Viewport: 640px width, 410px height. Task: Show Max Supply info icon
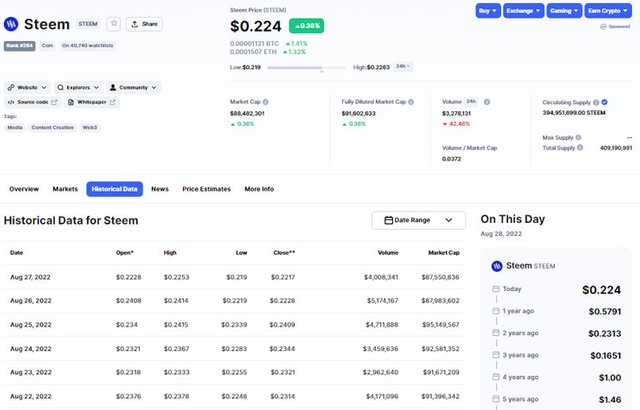pyautogui.click(x=578, y=137)
